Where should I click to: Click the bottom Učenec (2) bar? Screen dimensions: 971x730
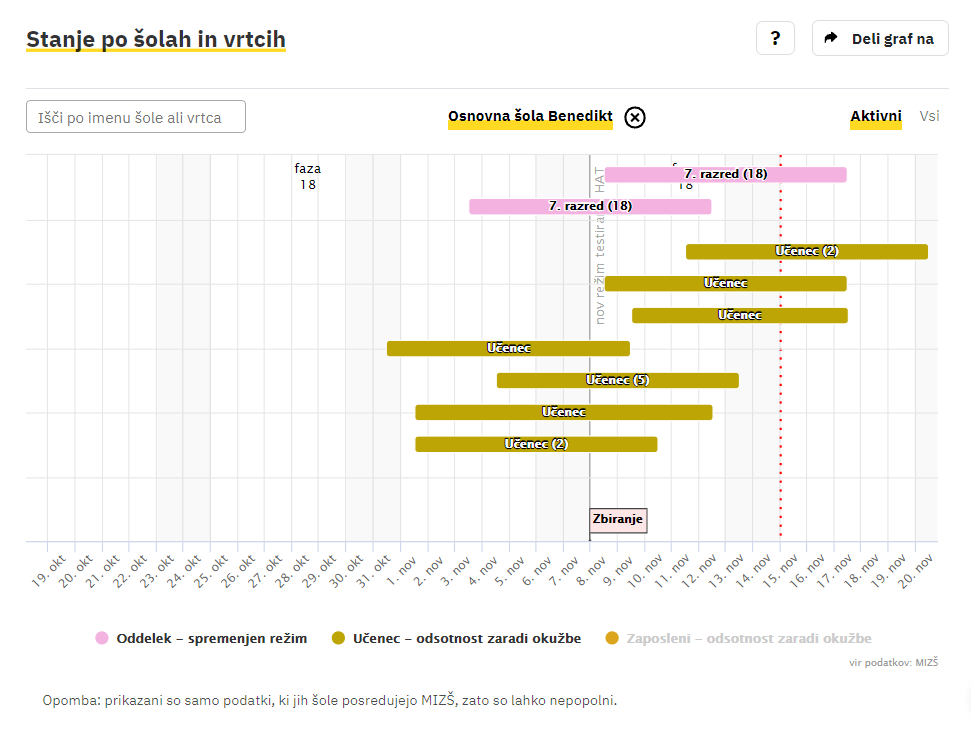[536, 444]
